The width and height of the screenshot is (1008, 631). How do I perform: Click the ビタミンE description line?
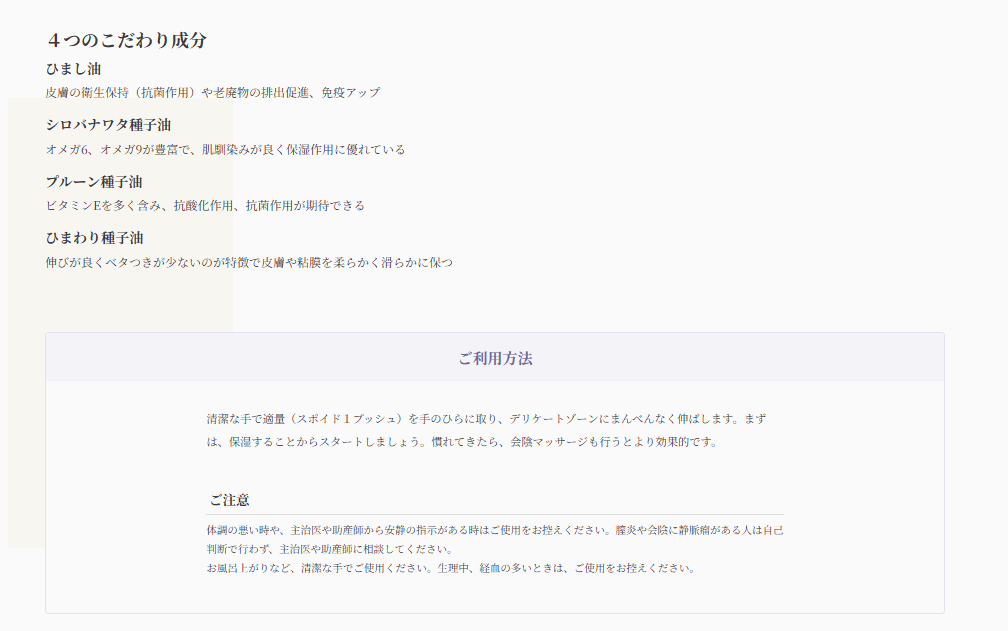point(205,206)
